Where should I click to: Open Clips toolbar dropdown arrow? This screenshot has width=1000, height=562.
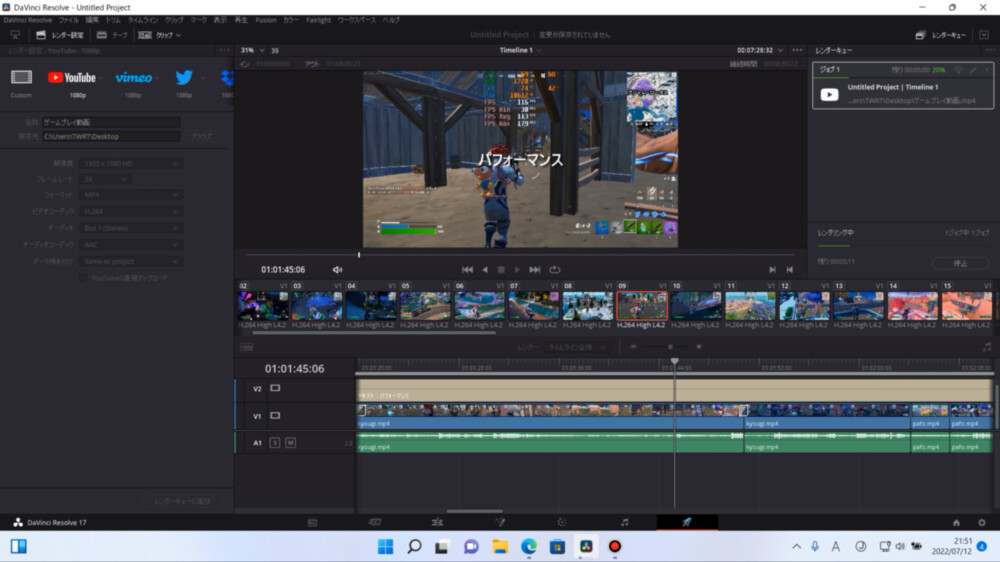point(178,35)
